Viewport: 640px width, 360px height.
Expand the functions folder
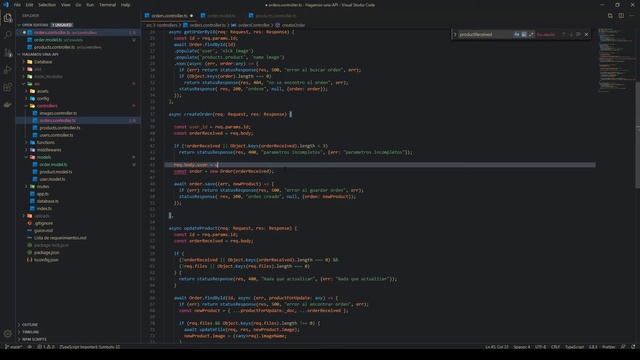(45, 143)
